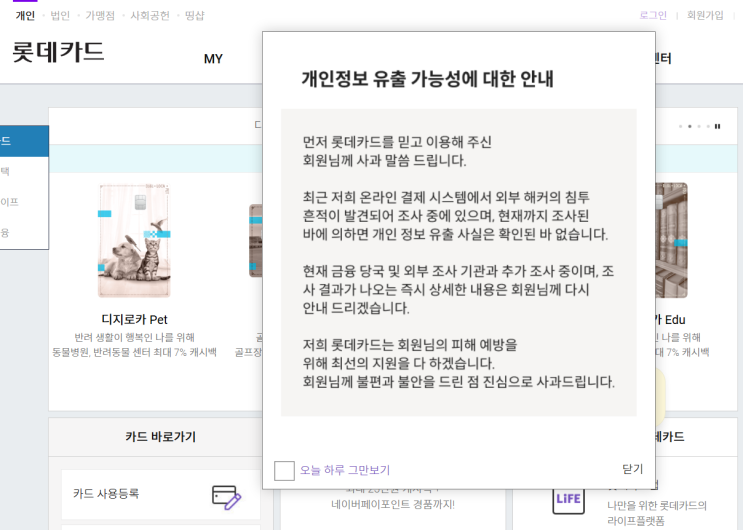The height and width of the screenshot is (530, 743).
Task: Select the 개인 tab
Action: (x=25, y=16)
